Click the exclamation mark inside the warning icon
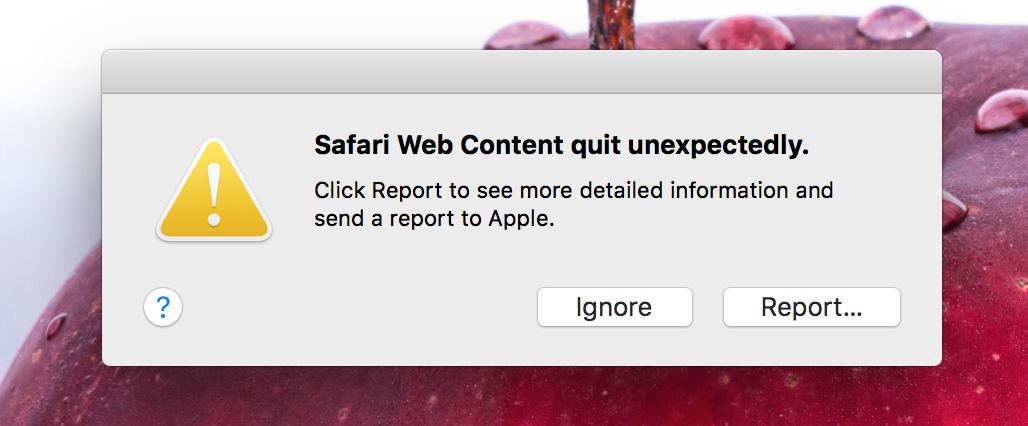The image size is (1028, 426). pos(213,192)
